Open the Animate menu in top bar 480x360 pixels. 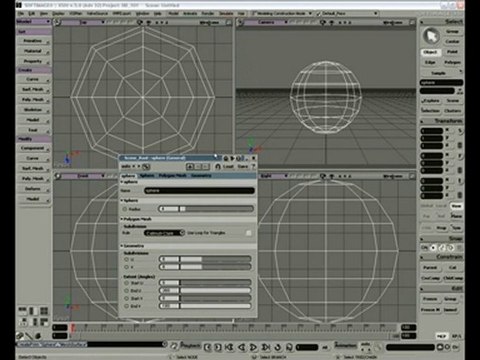190,14
